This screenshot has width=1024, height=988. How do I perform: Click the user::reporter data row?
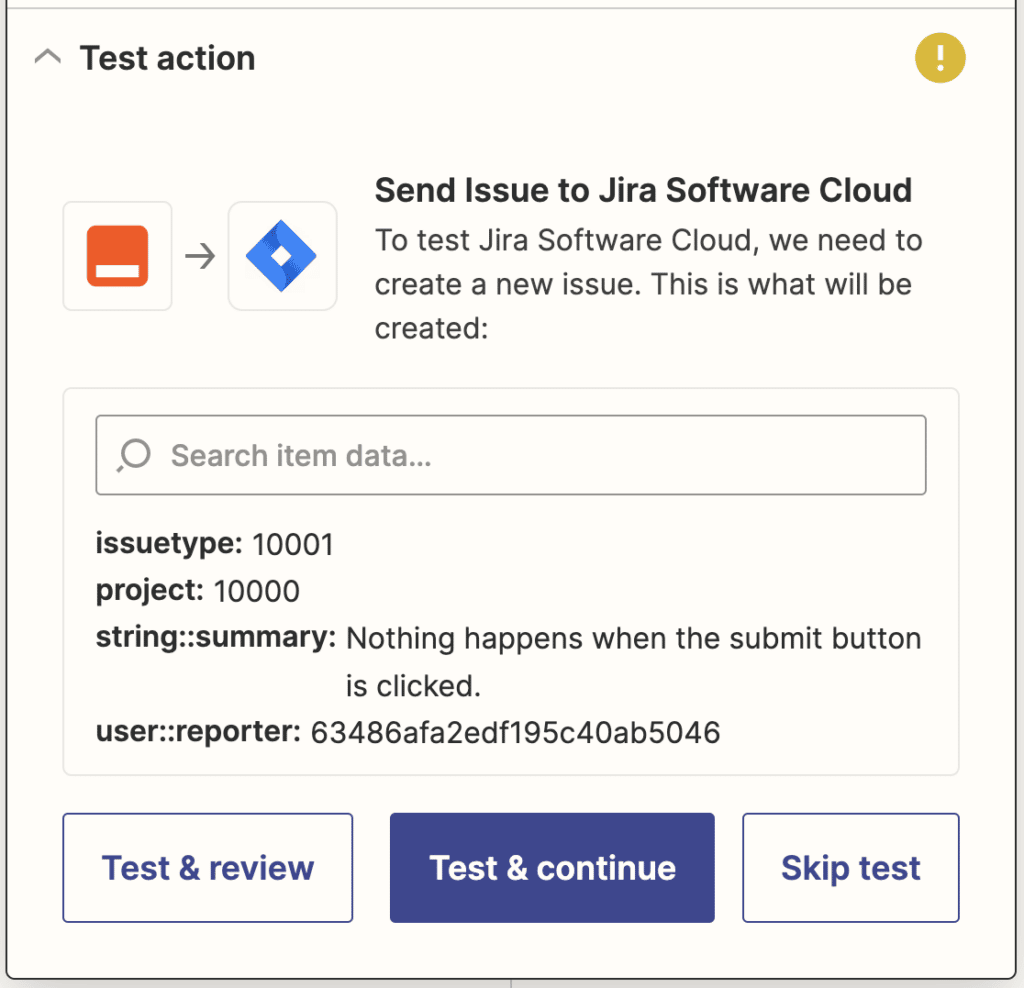point(407,731)
